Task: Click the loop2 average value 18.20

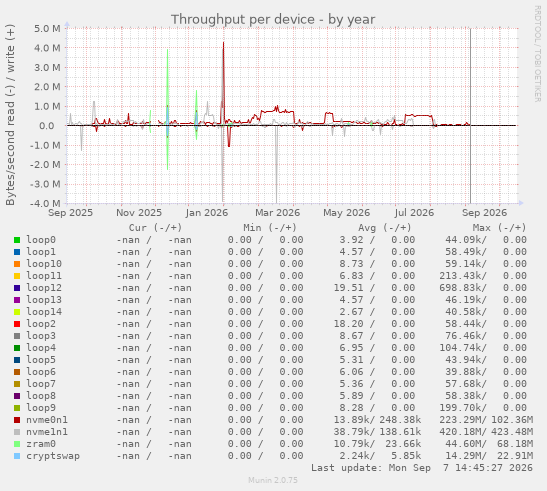Action: (x=349, y=324)
